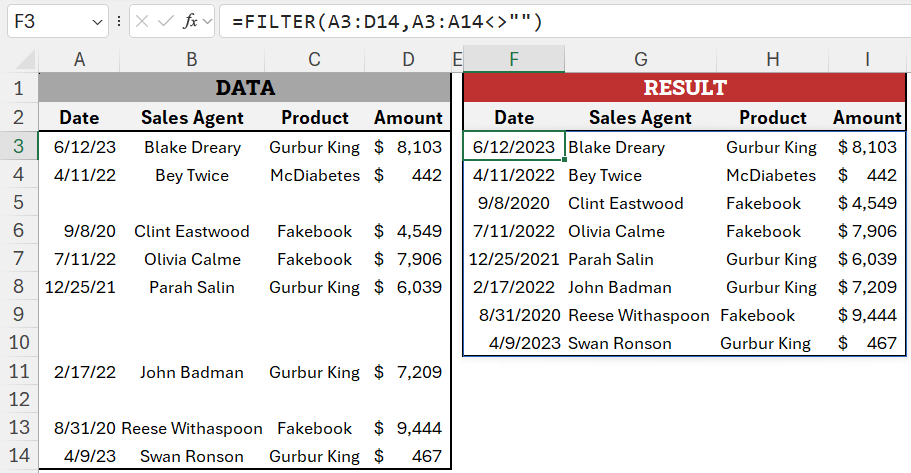Click the Name Box showing F3
The width and height of the screenshot is (911, 473).
[x=58, y=22]
